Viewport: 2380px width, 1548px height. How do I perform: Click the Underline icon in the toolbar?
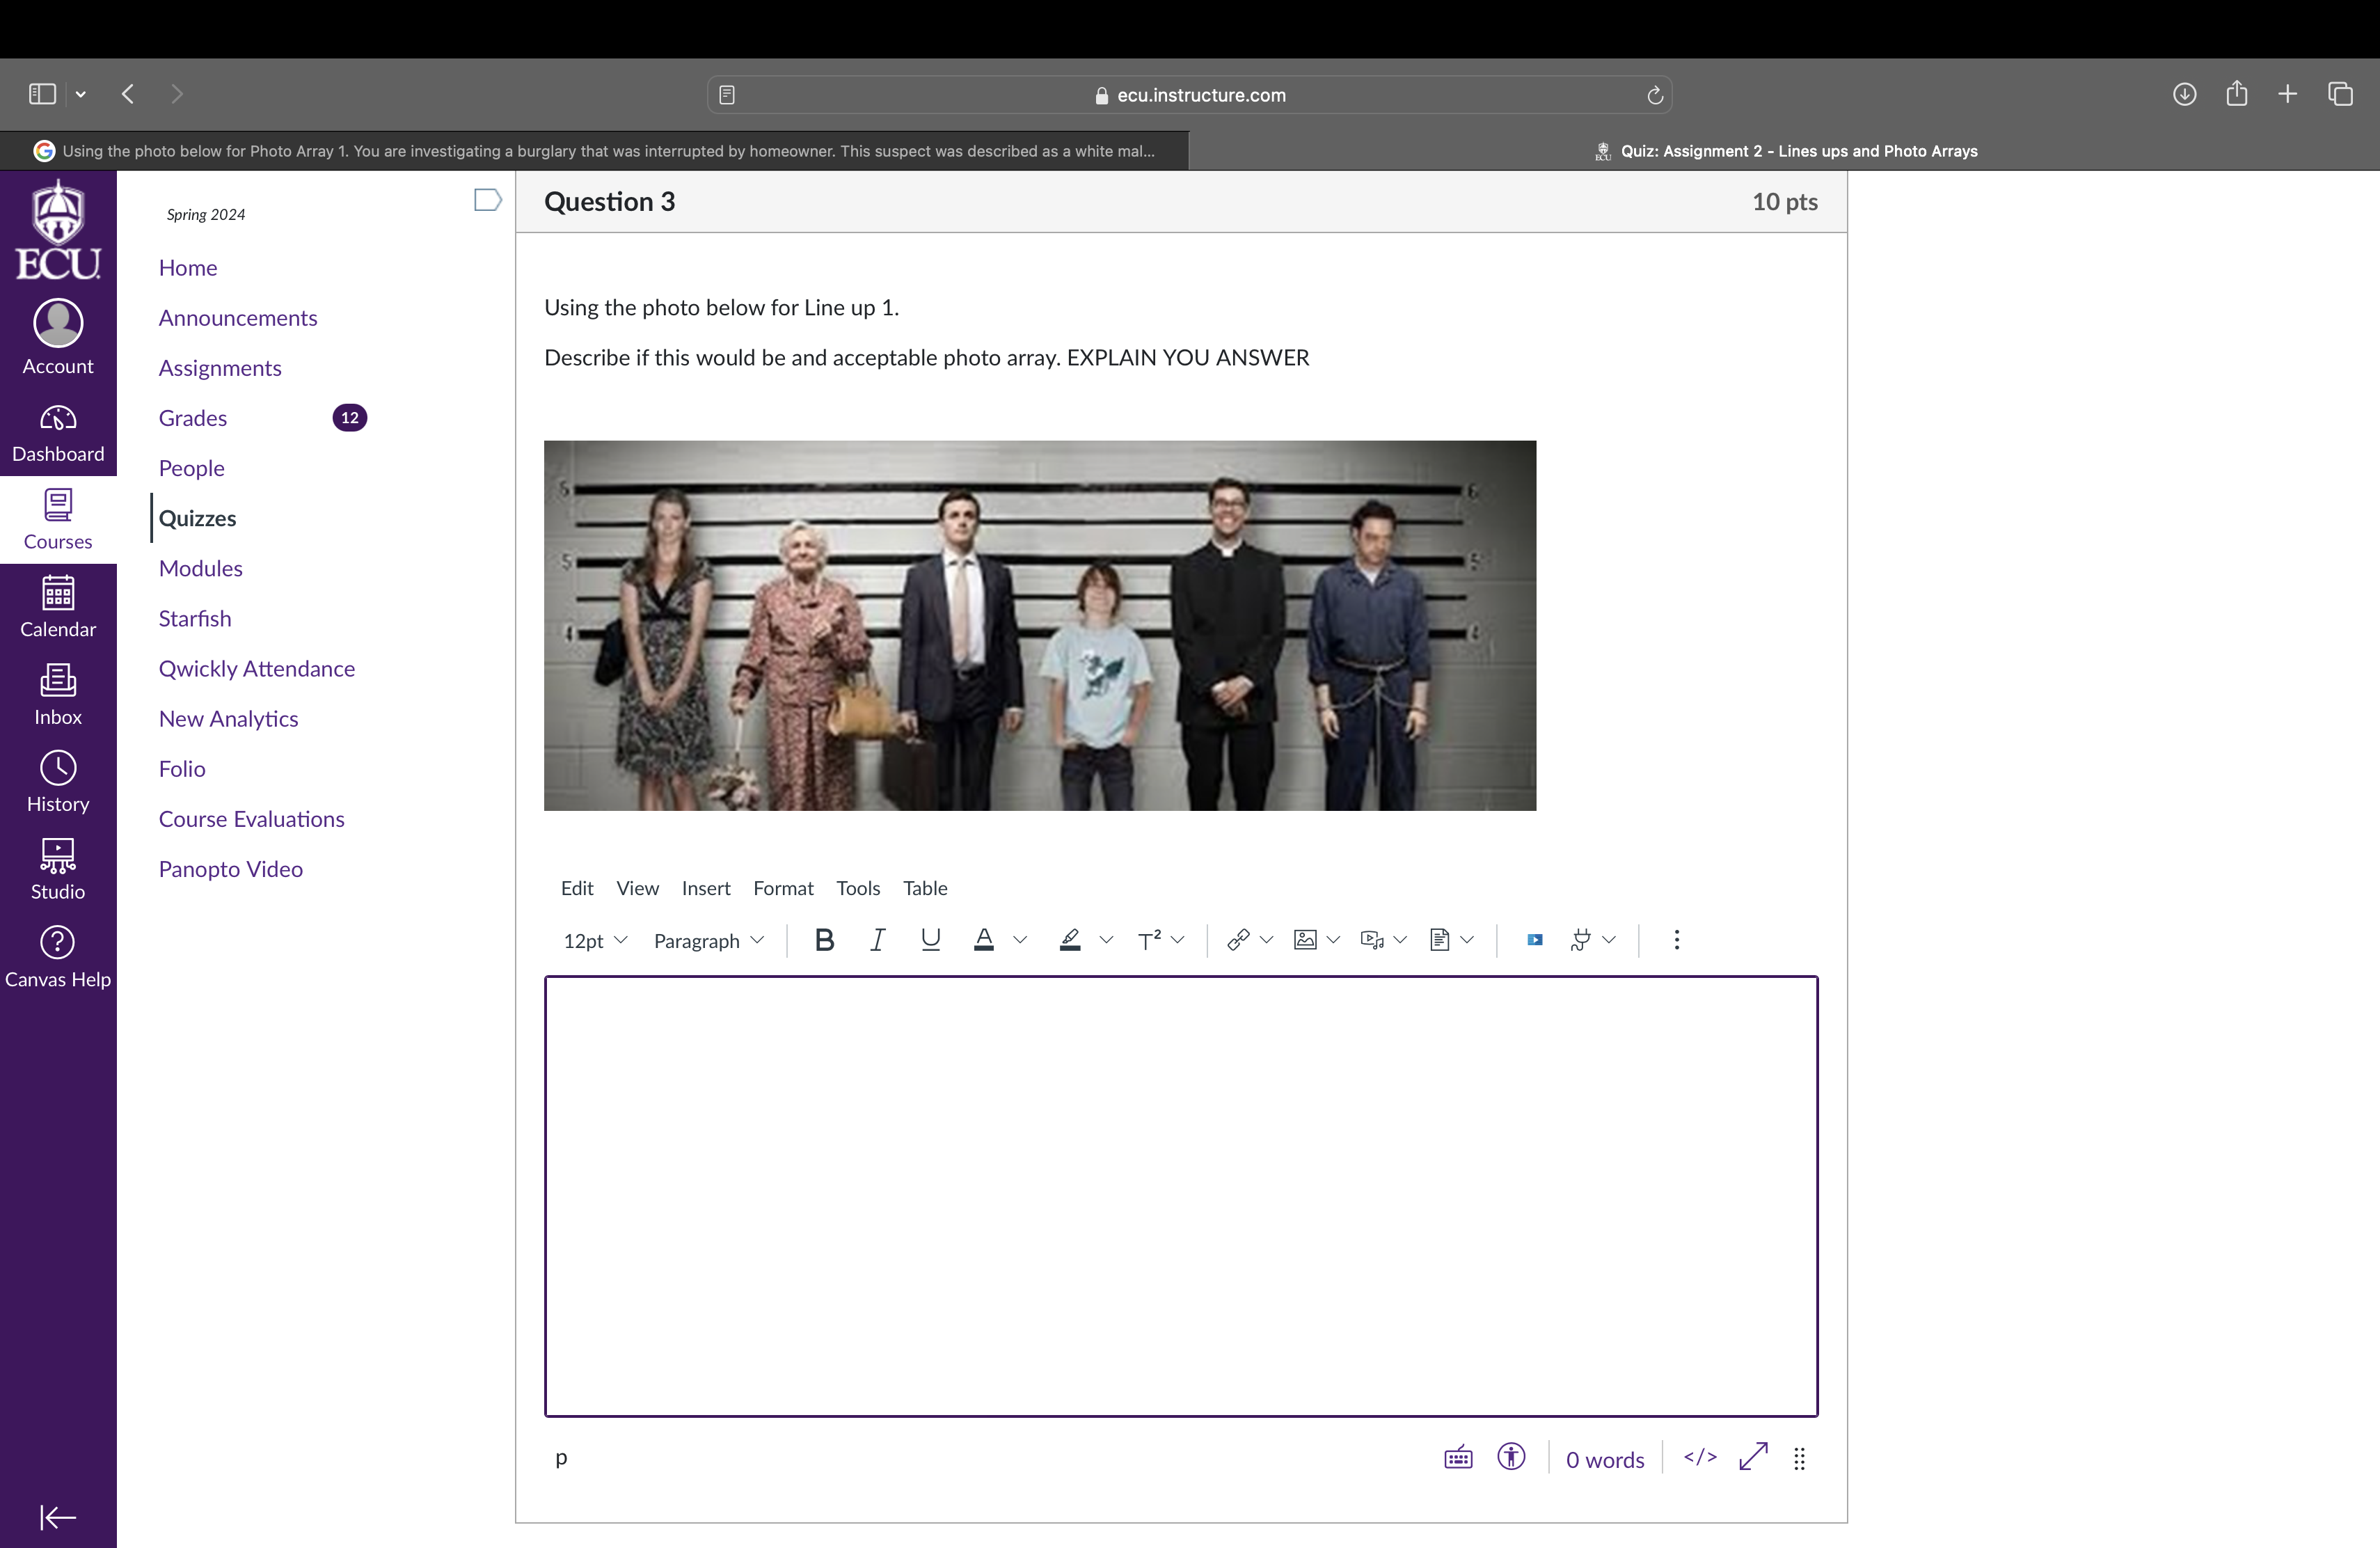(930, 940)
